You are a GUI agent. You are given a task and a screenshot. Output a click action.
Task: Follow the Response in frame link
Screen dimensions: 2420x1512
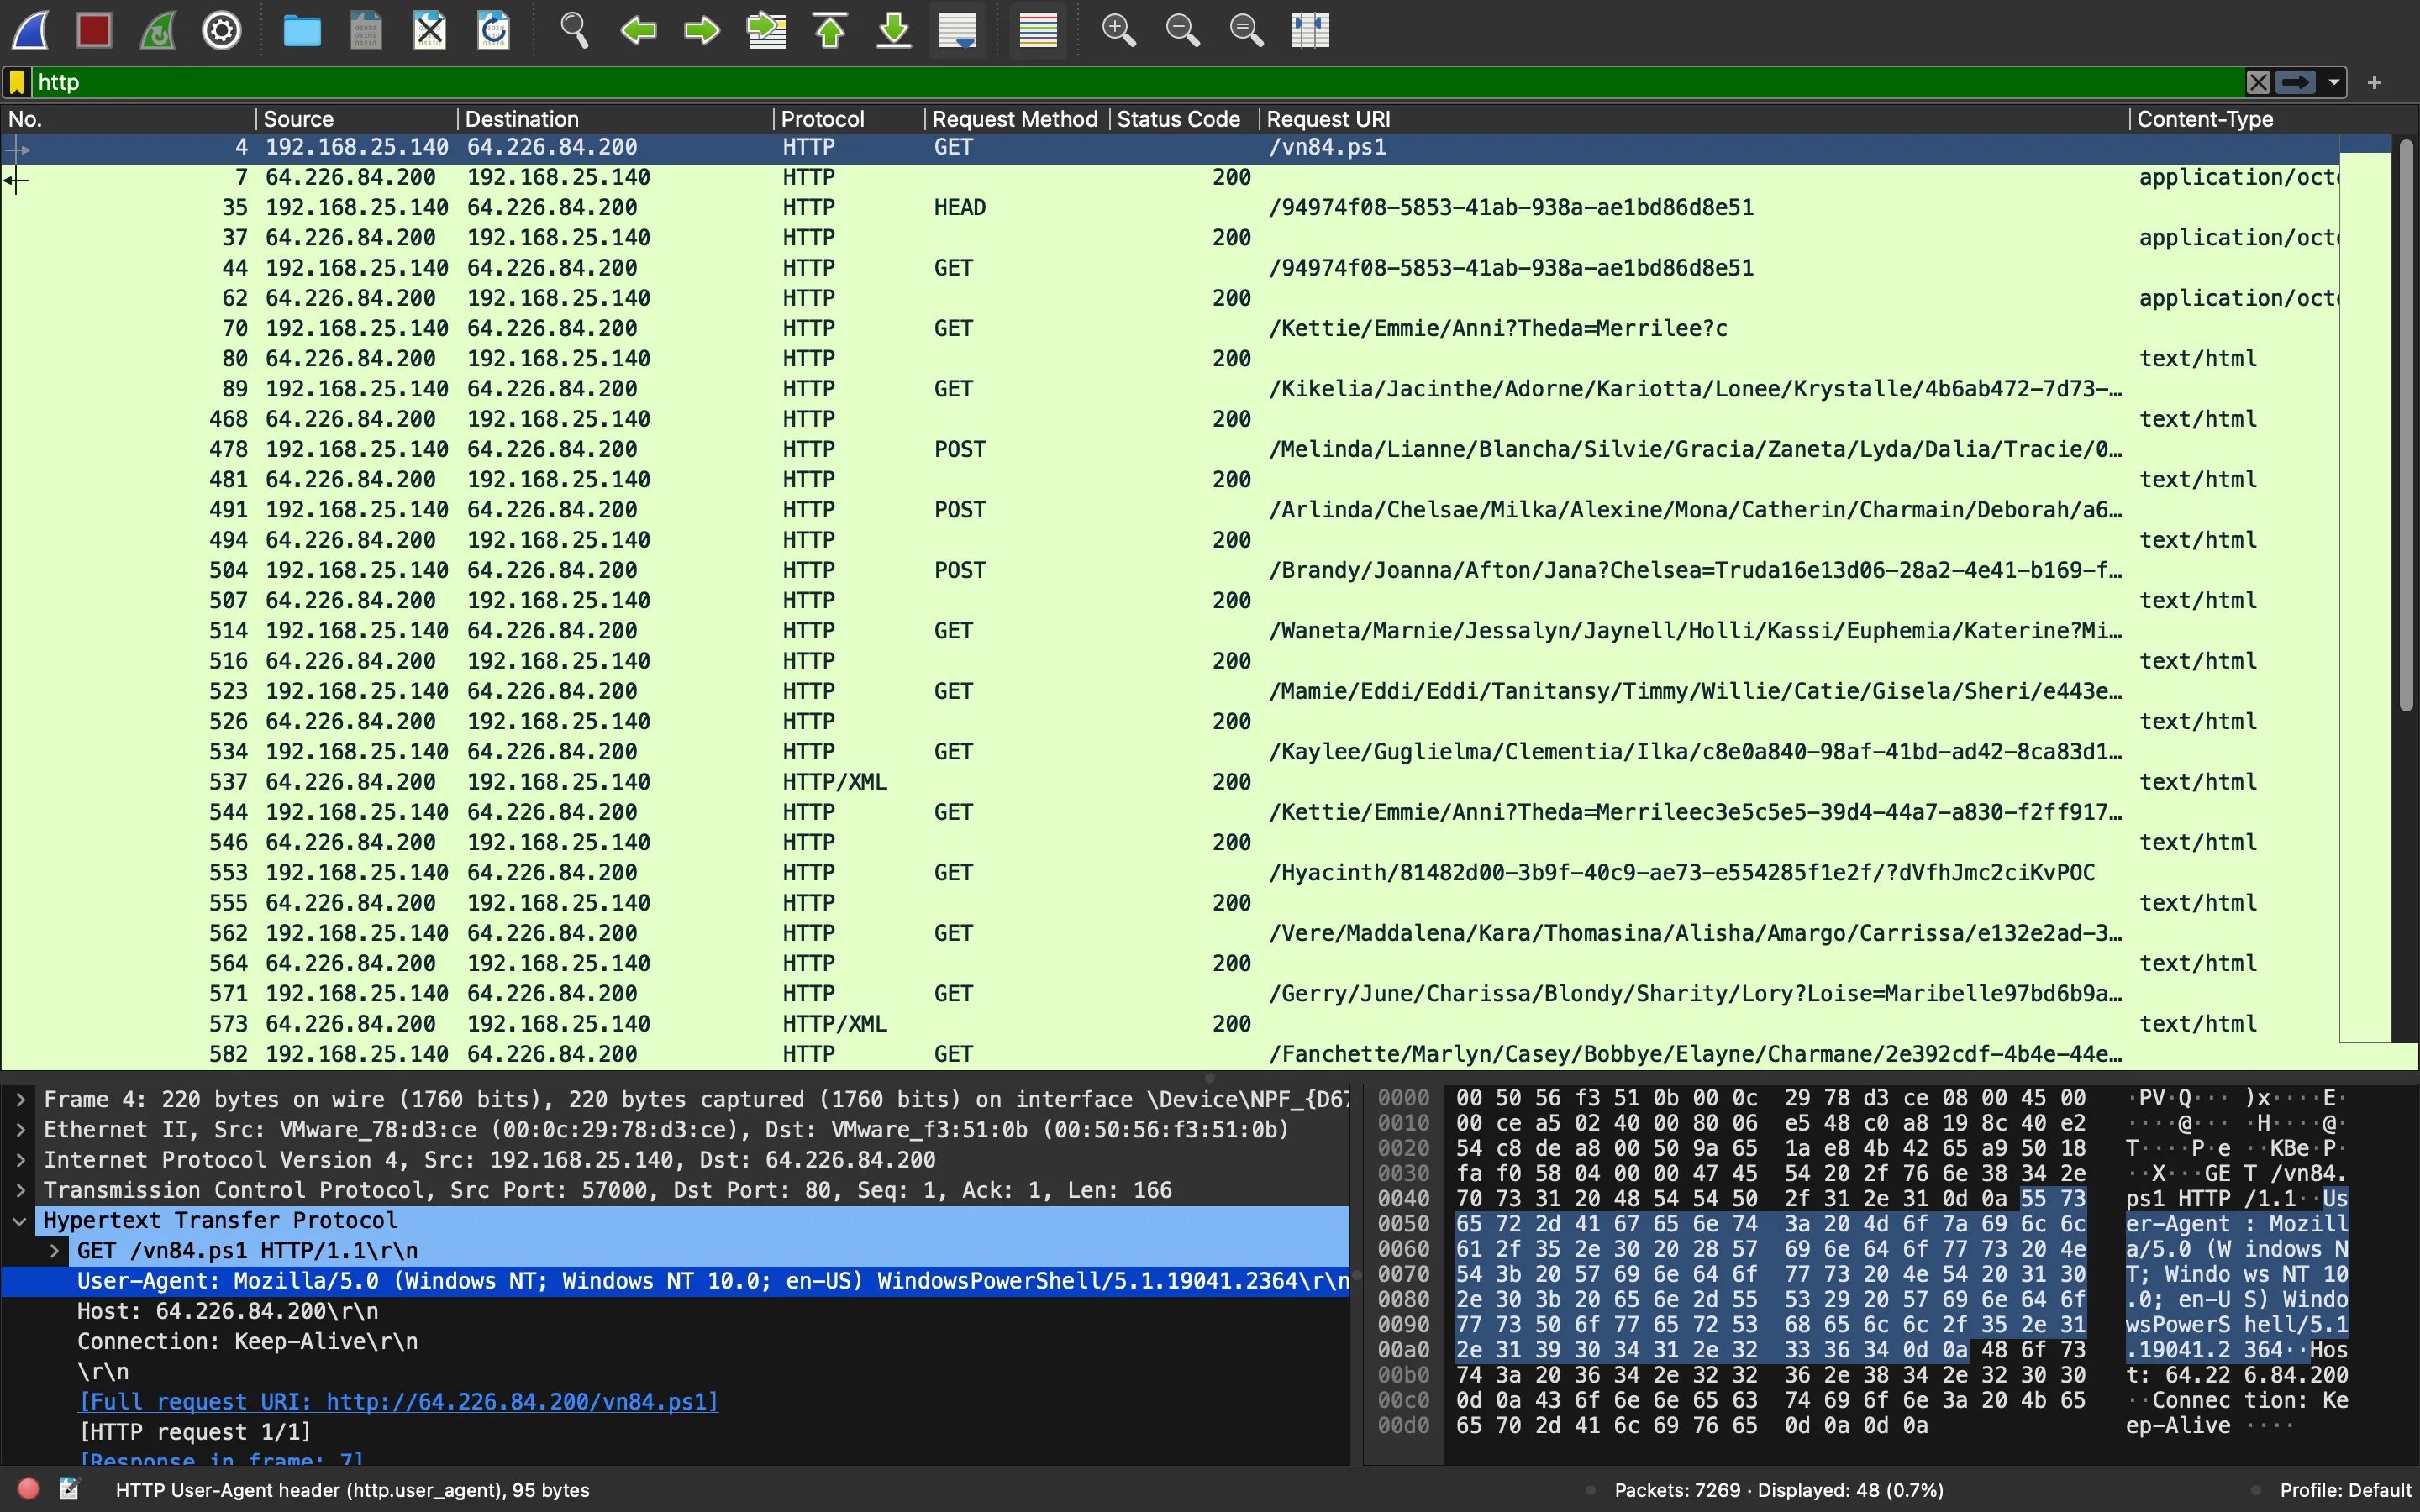(221, 1459)
